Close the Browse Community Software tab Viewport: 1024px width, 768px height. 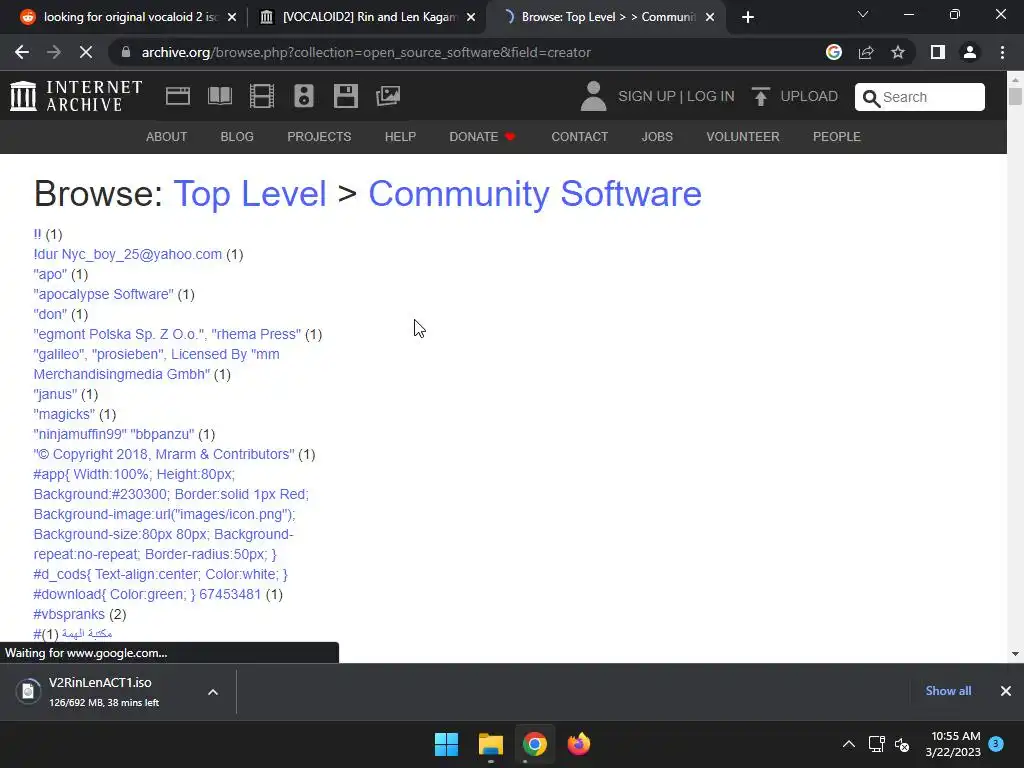710,18
